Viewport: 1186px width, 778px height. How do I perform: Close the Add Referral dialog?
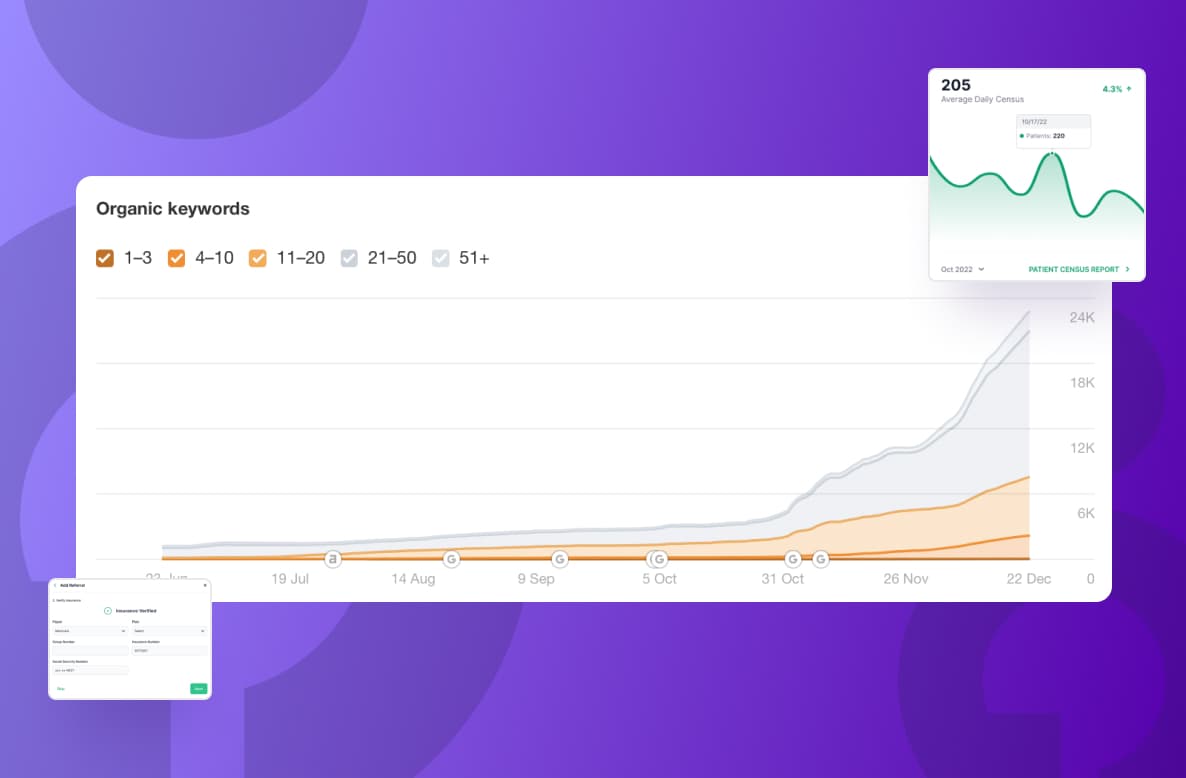(205, 585)
